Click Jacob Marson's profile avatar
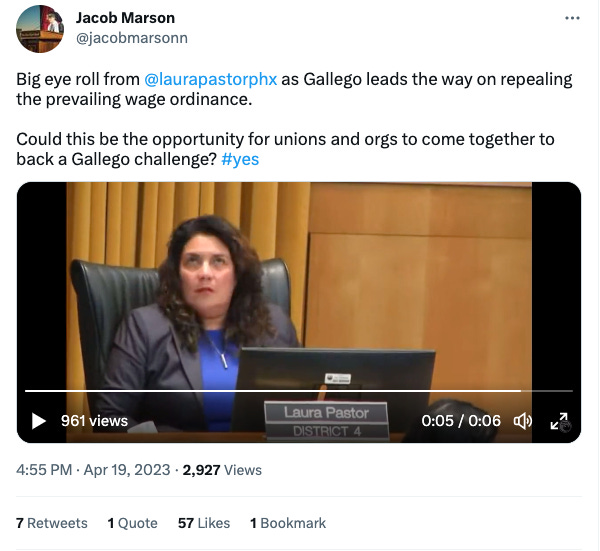 point(40,29)
